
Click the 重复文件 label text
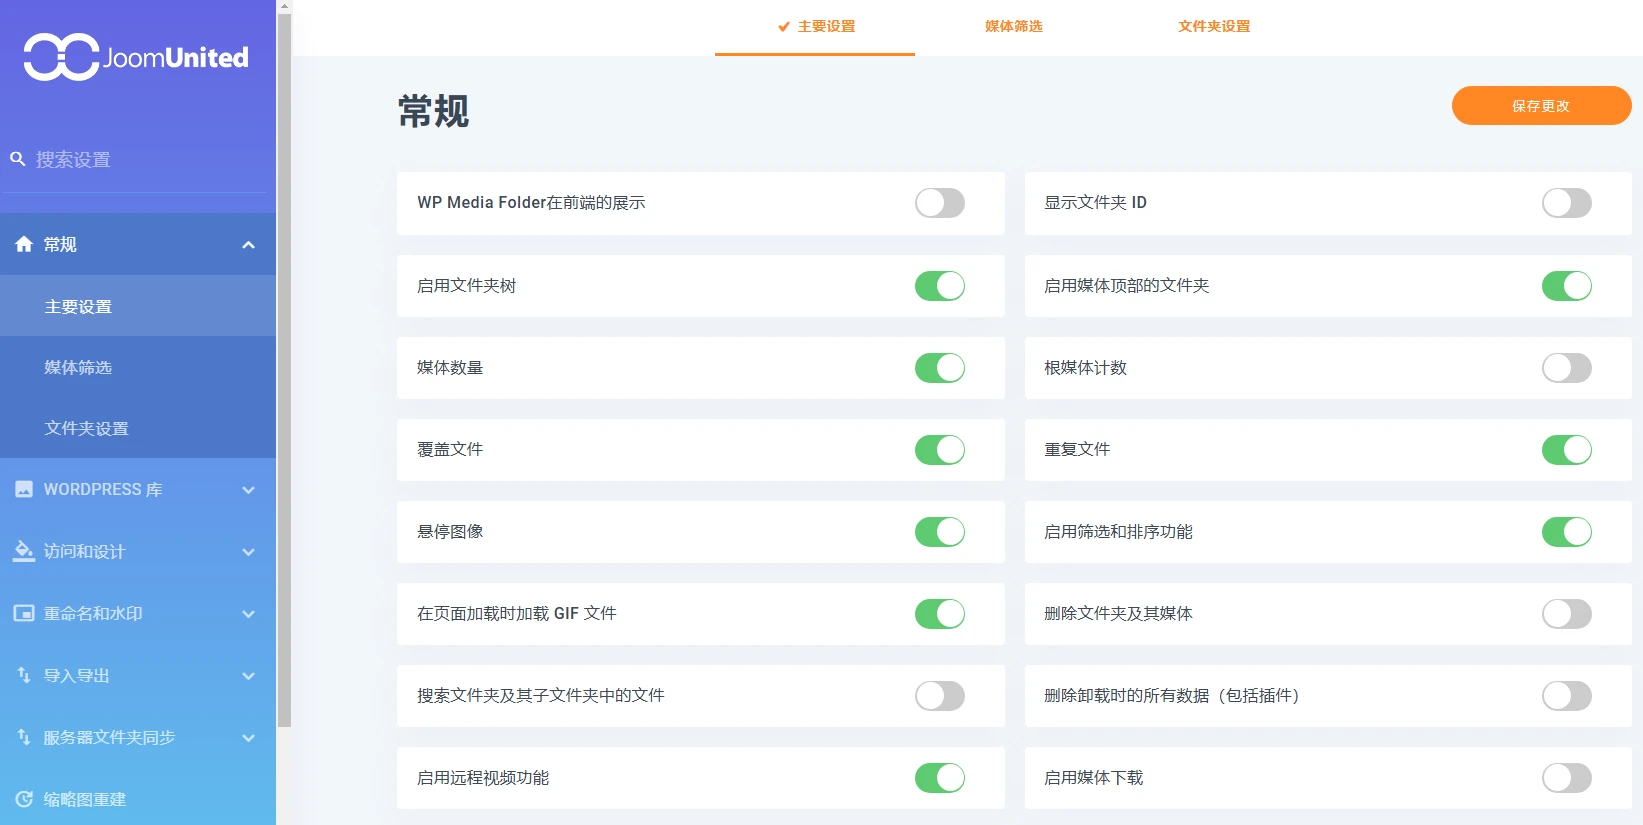coord(1077,450)
